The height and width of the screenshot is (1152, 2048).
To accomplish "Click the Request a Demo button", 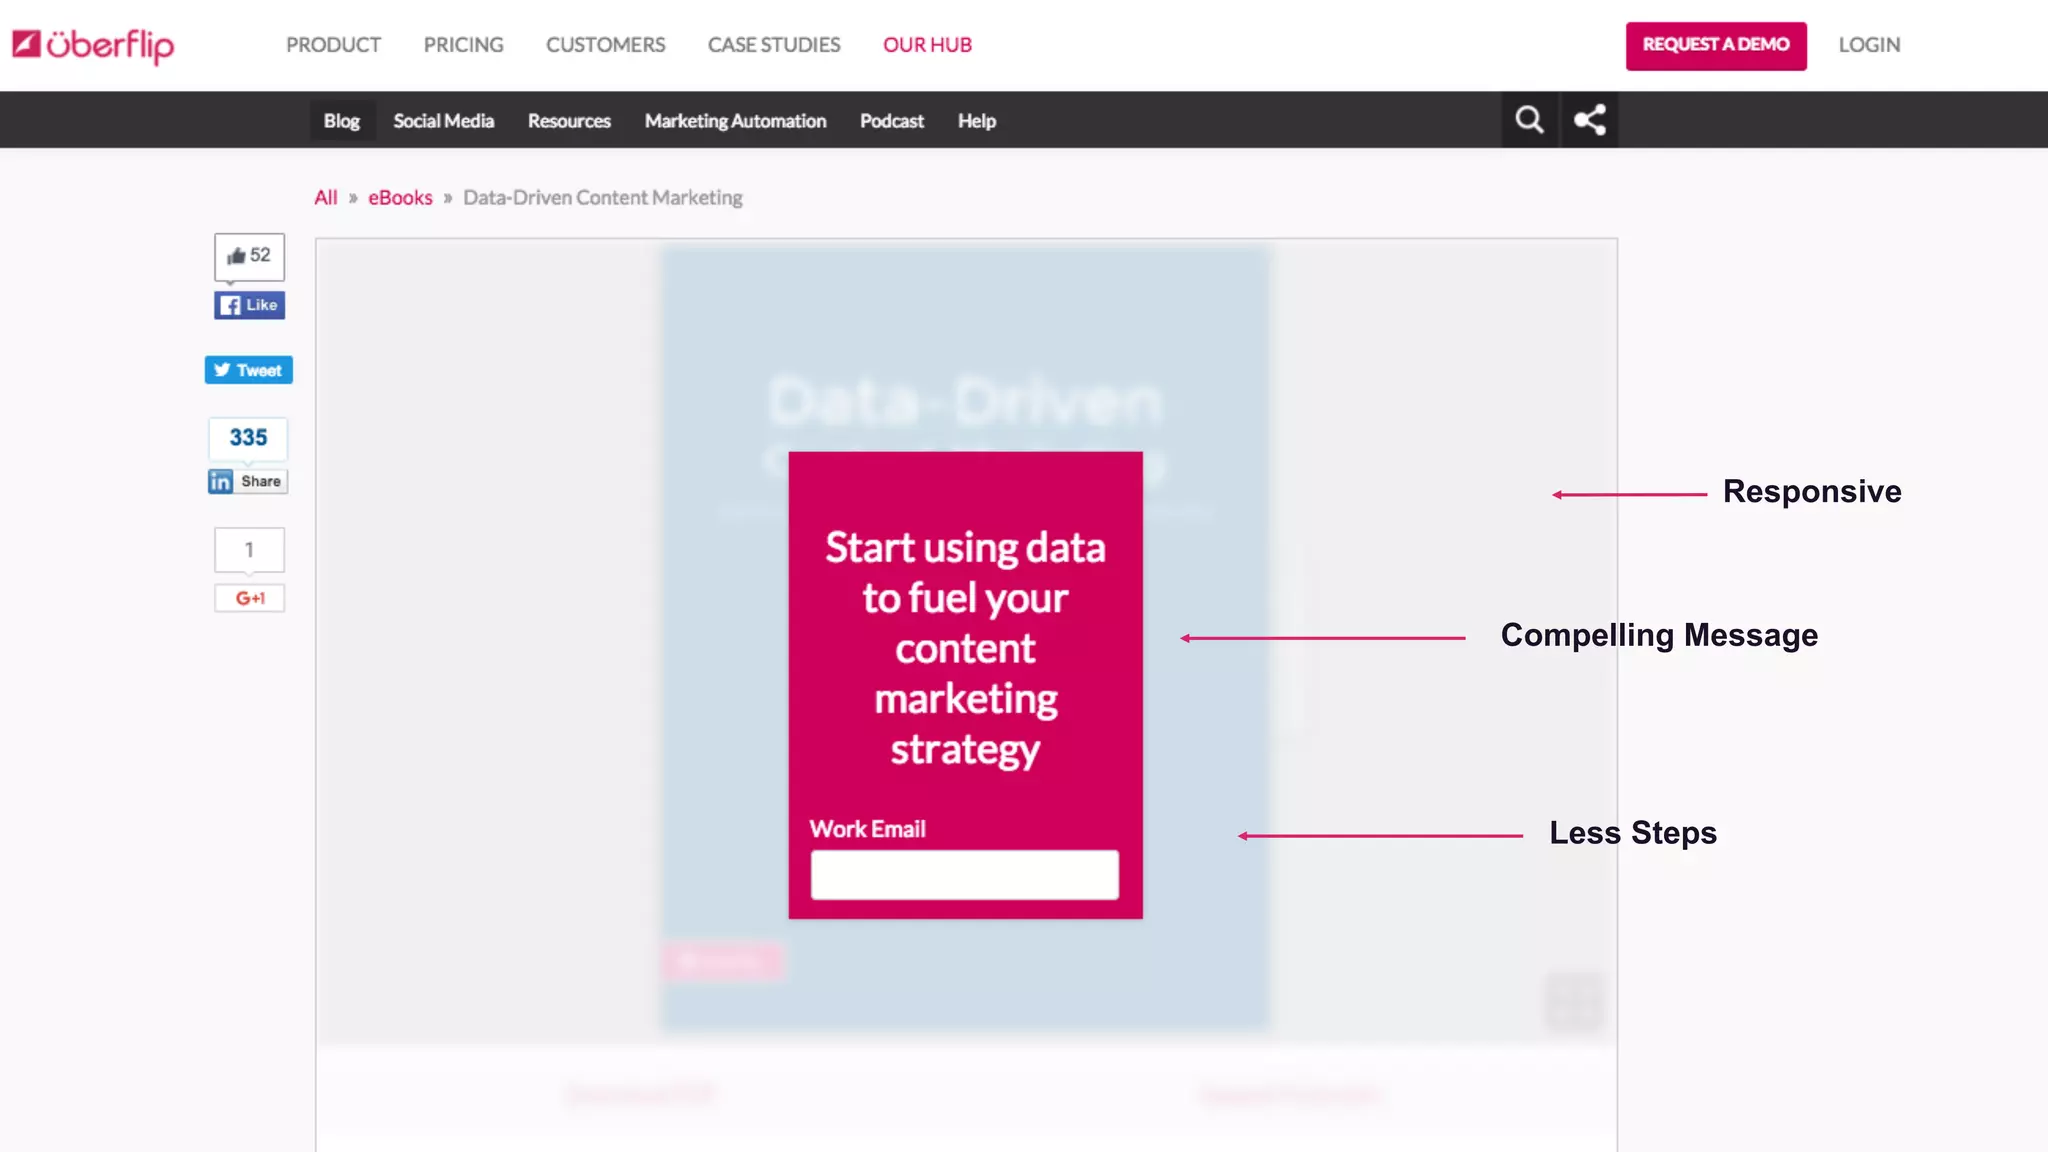I will pos(1716,46).
